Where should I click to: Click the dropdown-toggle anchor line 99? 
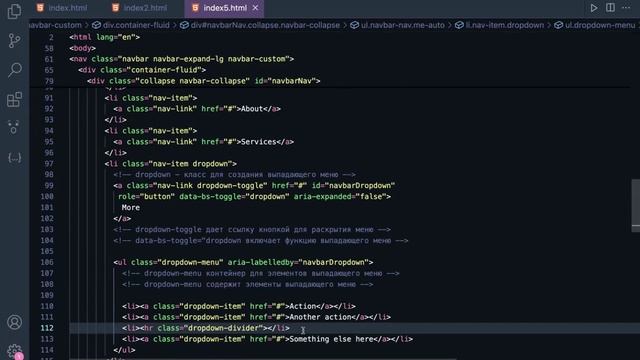point(254,186)
